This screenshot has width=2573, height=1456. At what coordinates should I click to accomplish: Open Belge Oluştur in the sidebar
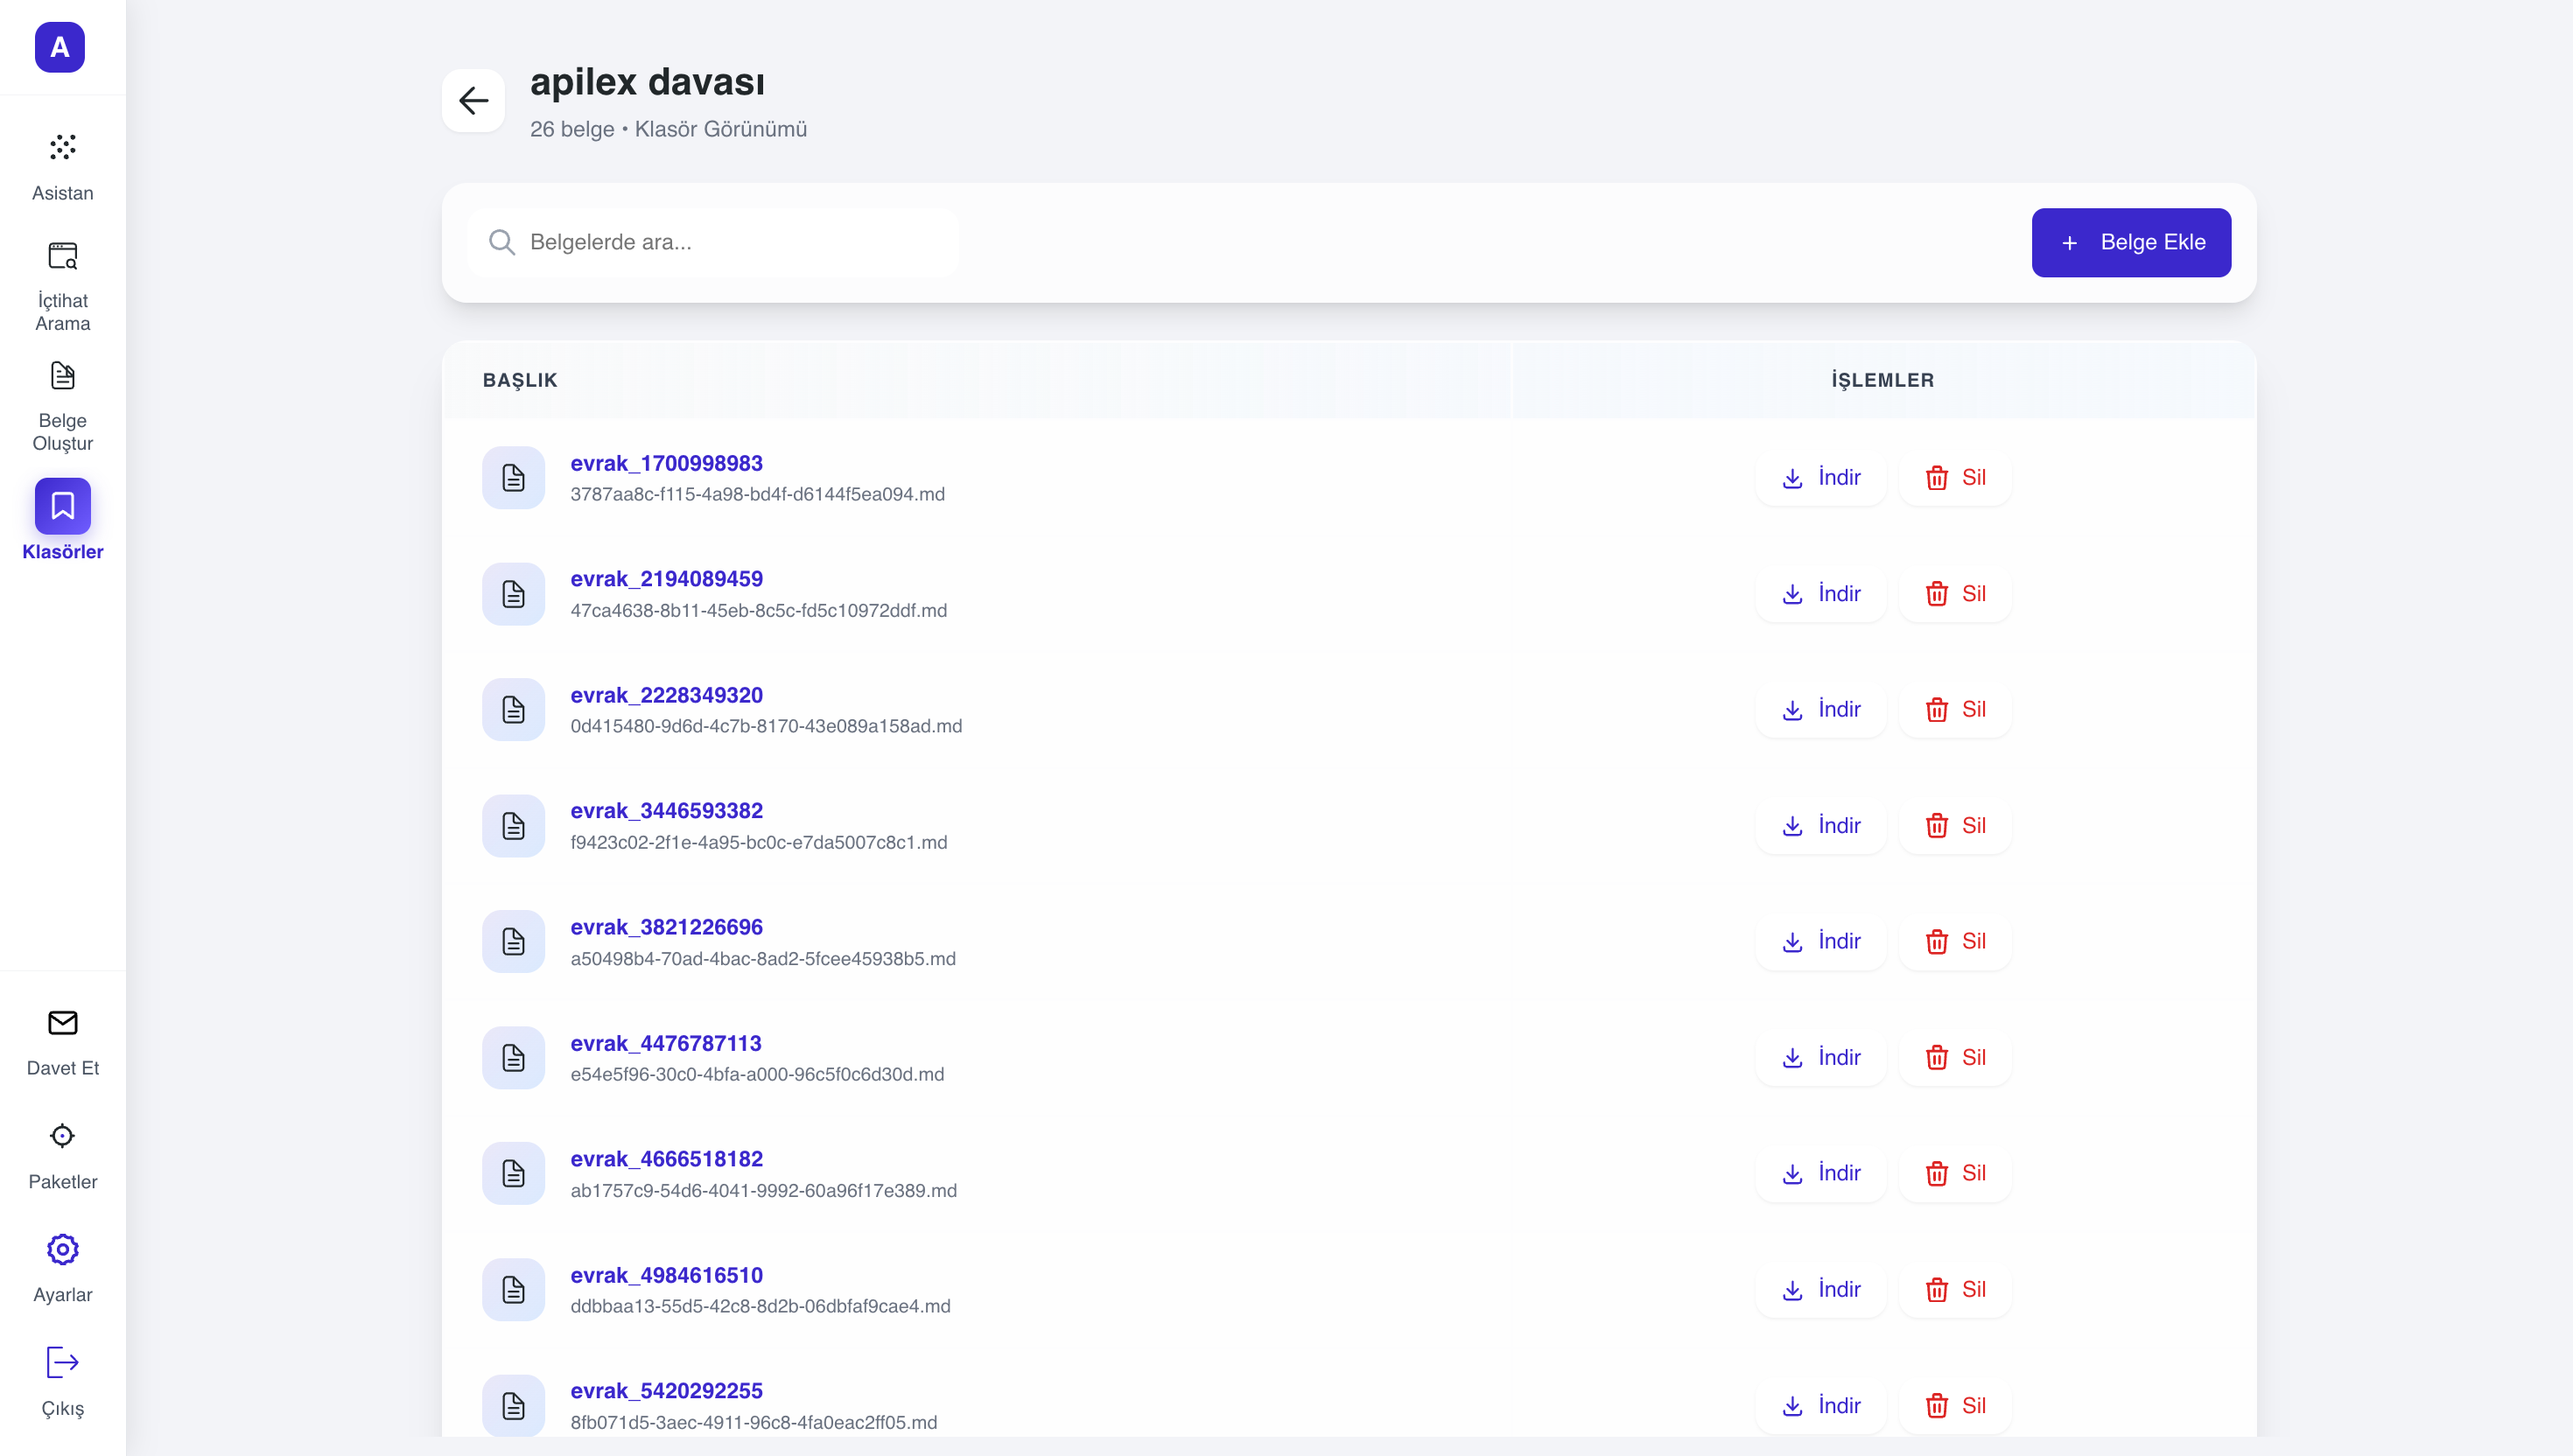point(62,377)
